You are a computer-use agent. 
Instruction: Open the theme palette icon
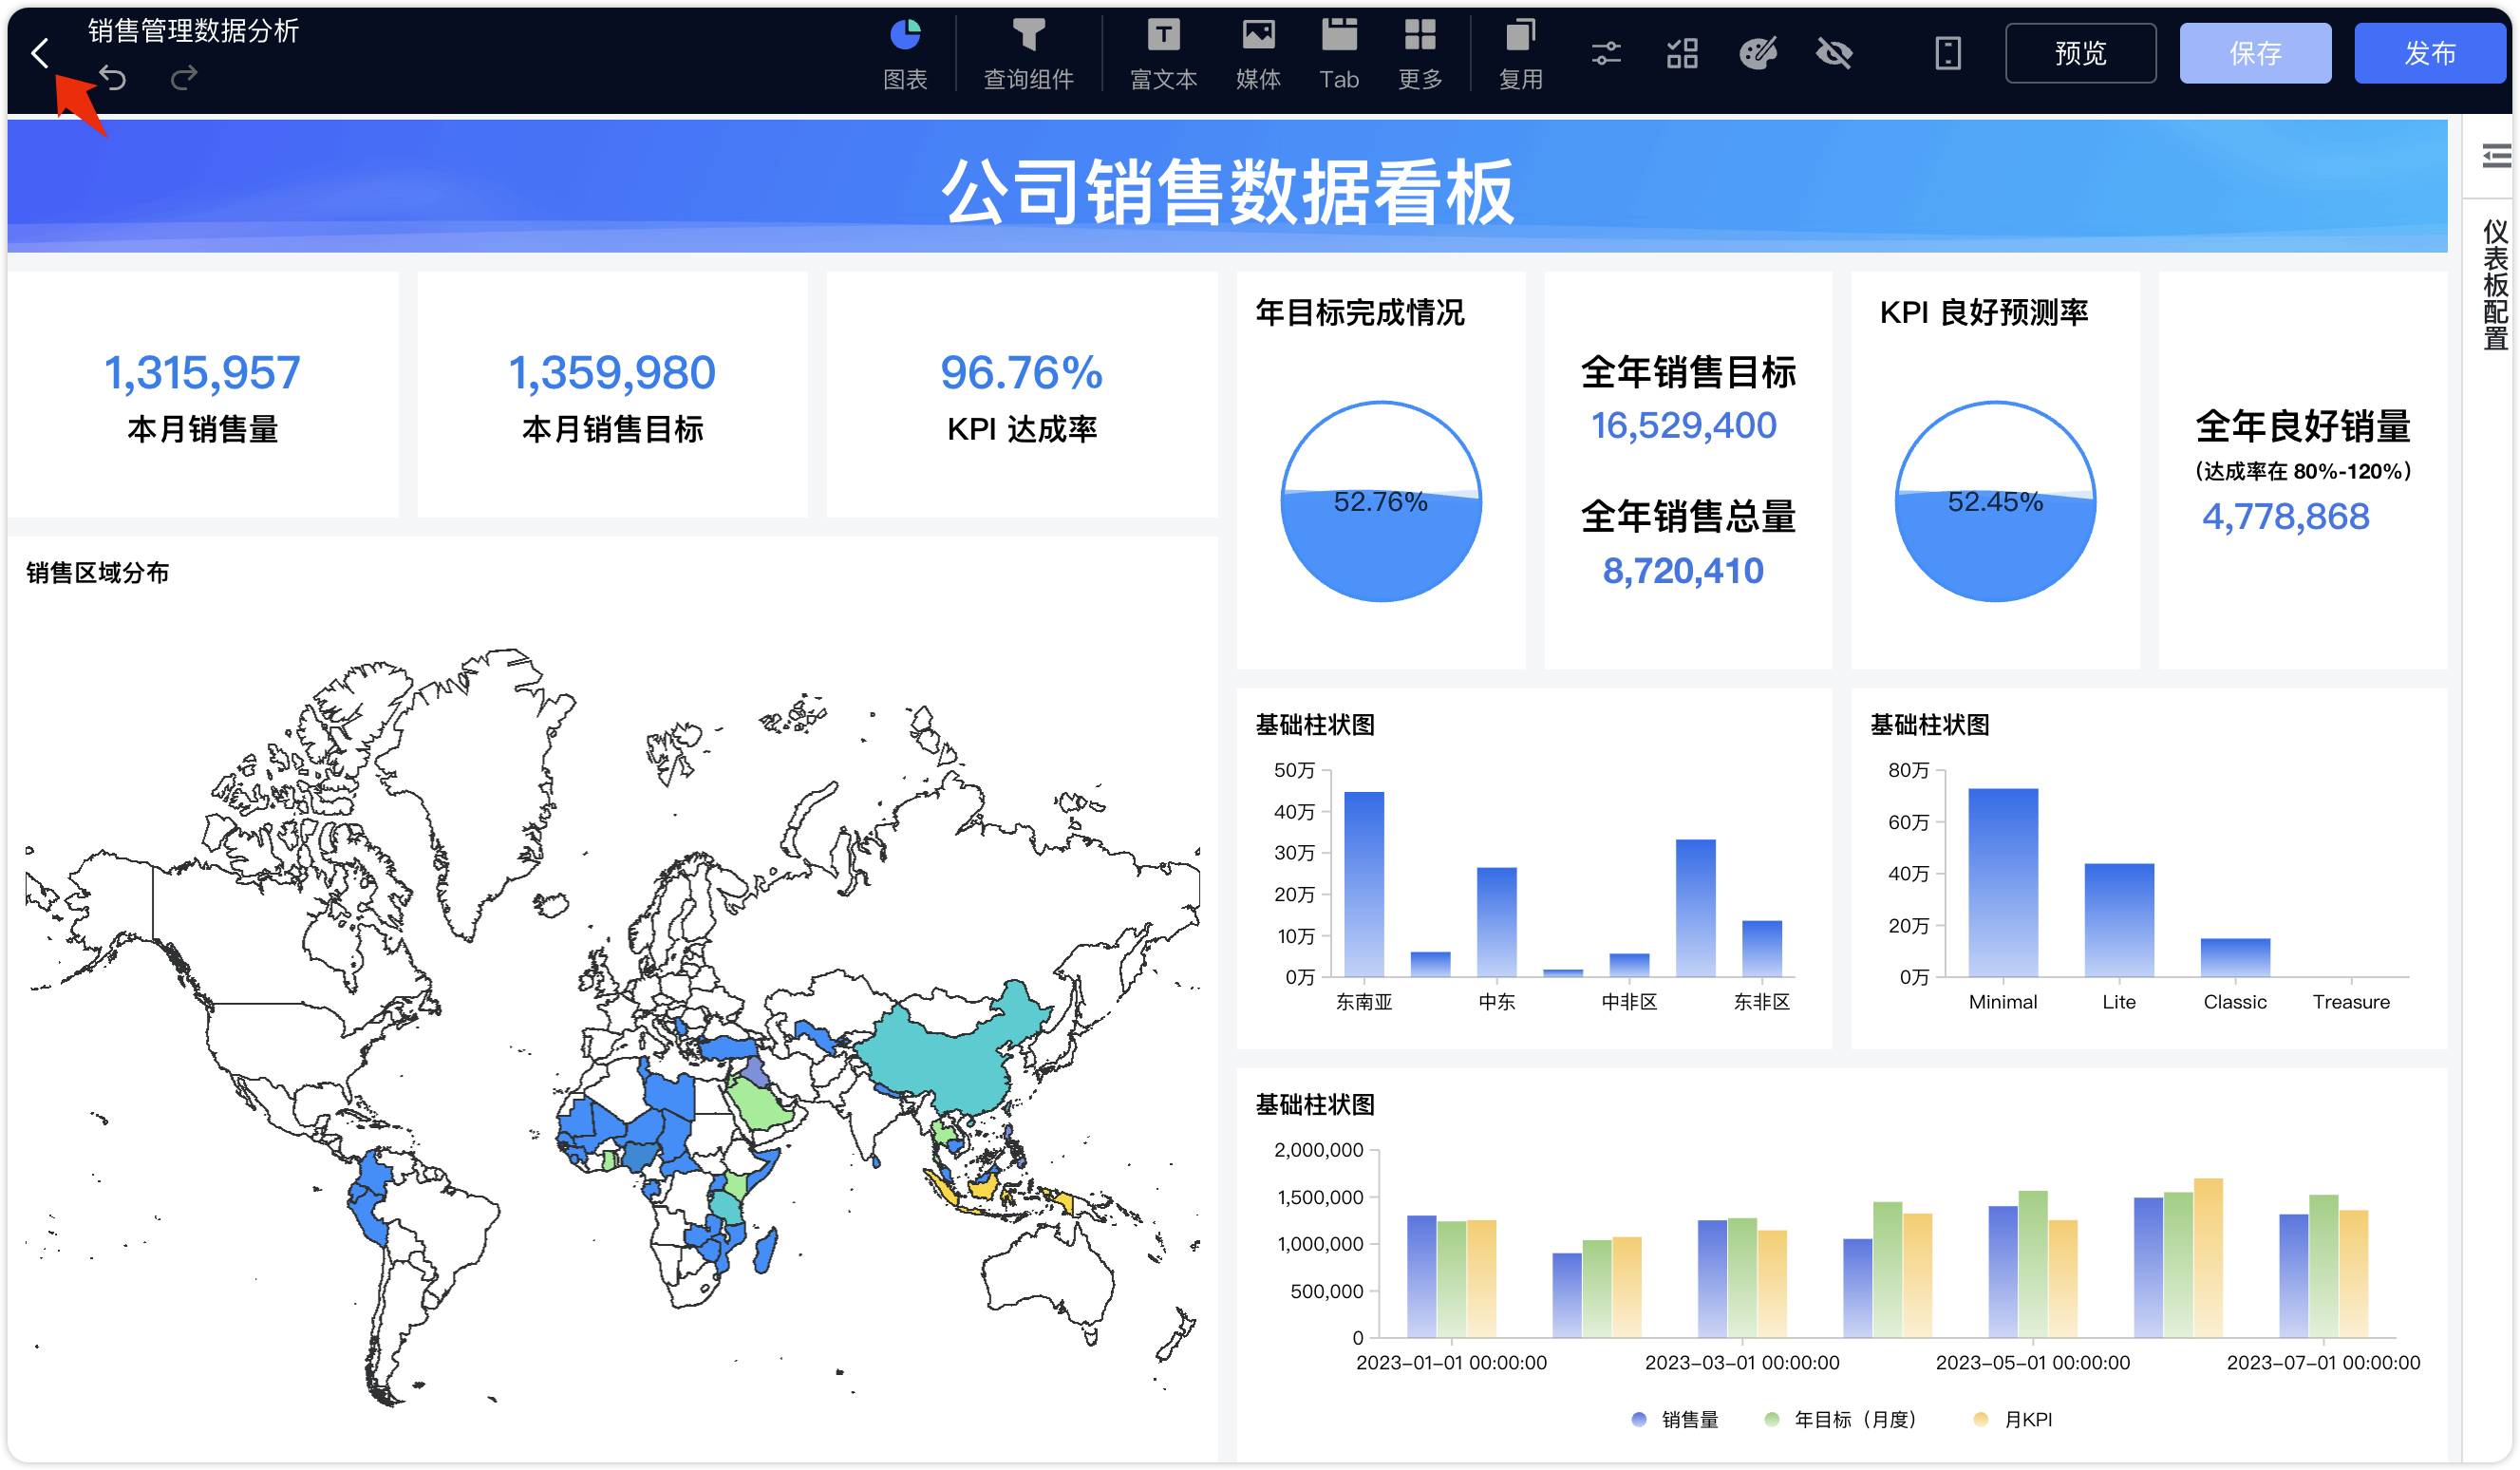click(x=1758, y=53)
